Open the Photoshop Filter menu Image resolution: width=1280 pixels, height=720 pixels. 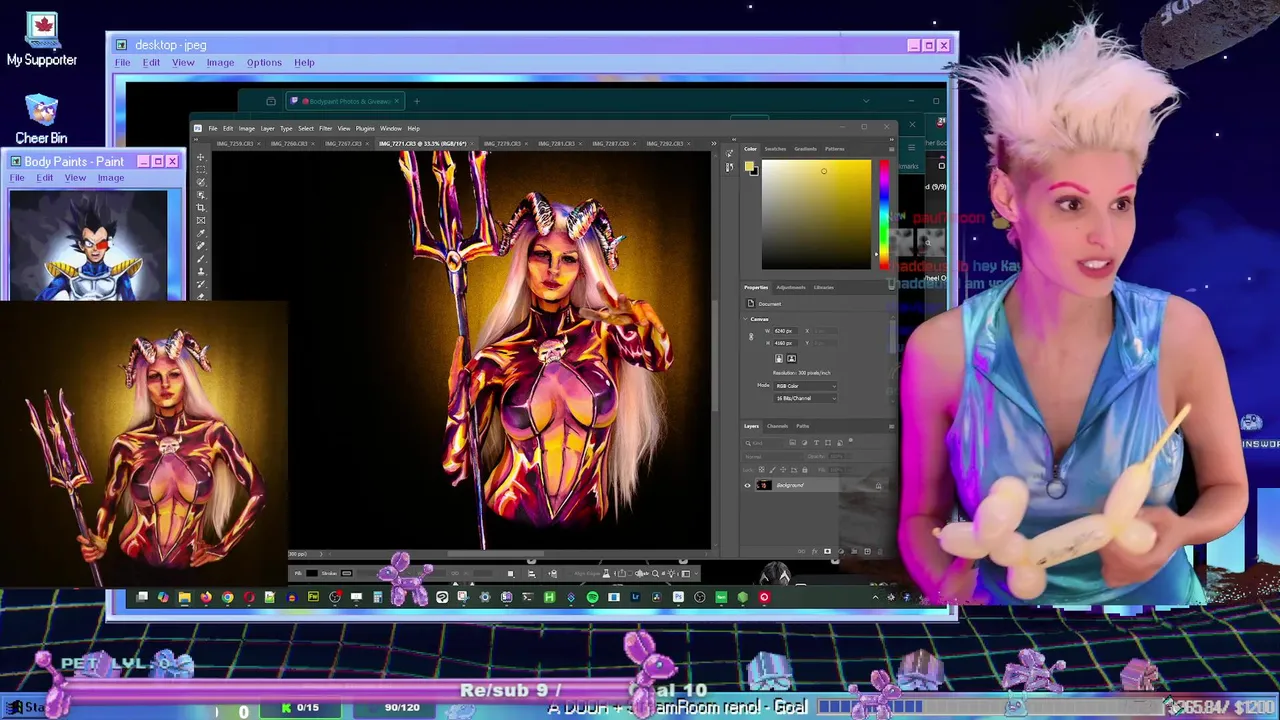pyautogui.click(x=325, y=128)
